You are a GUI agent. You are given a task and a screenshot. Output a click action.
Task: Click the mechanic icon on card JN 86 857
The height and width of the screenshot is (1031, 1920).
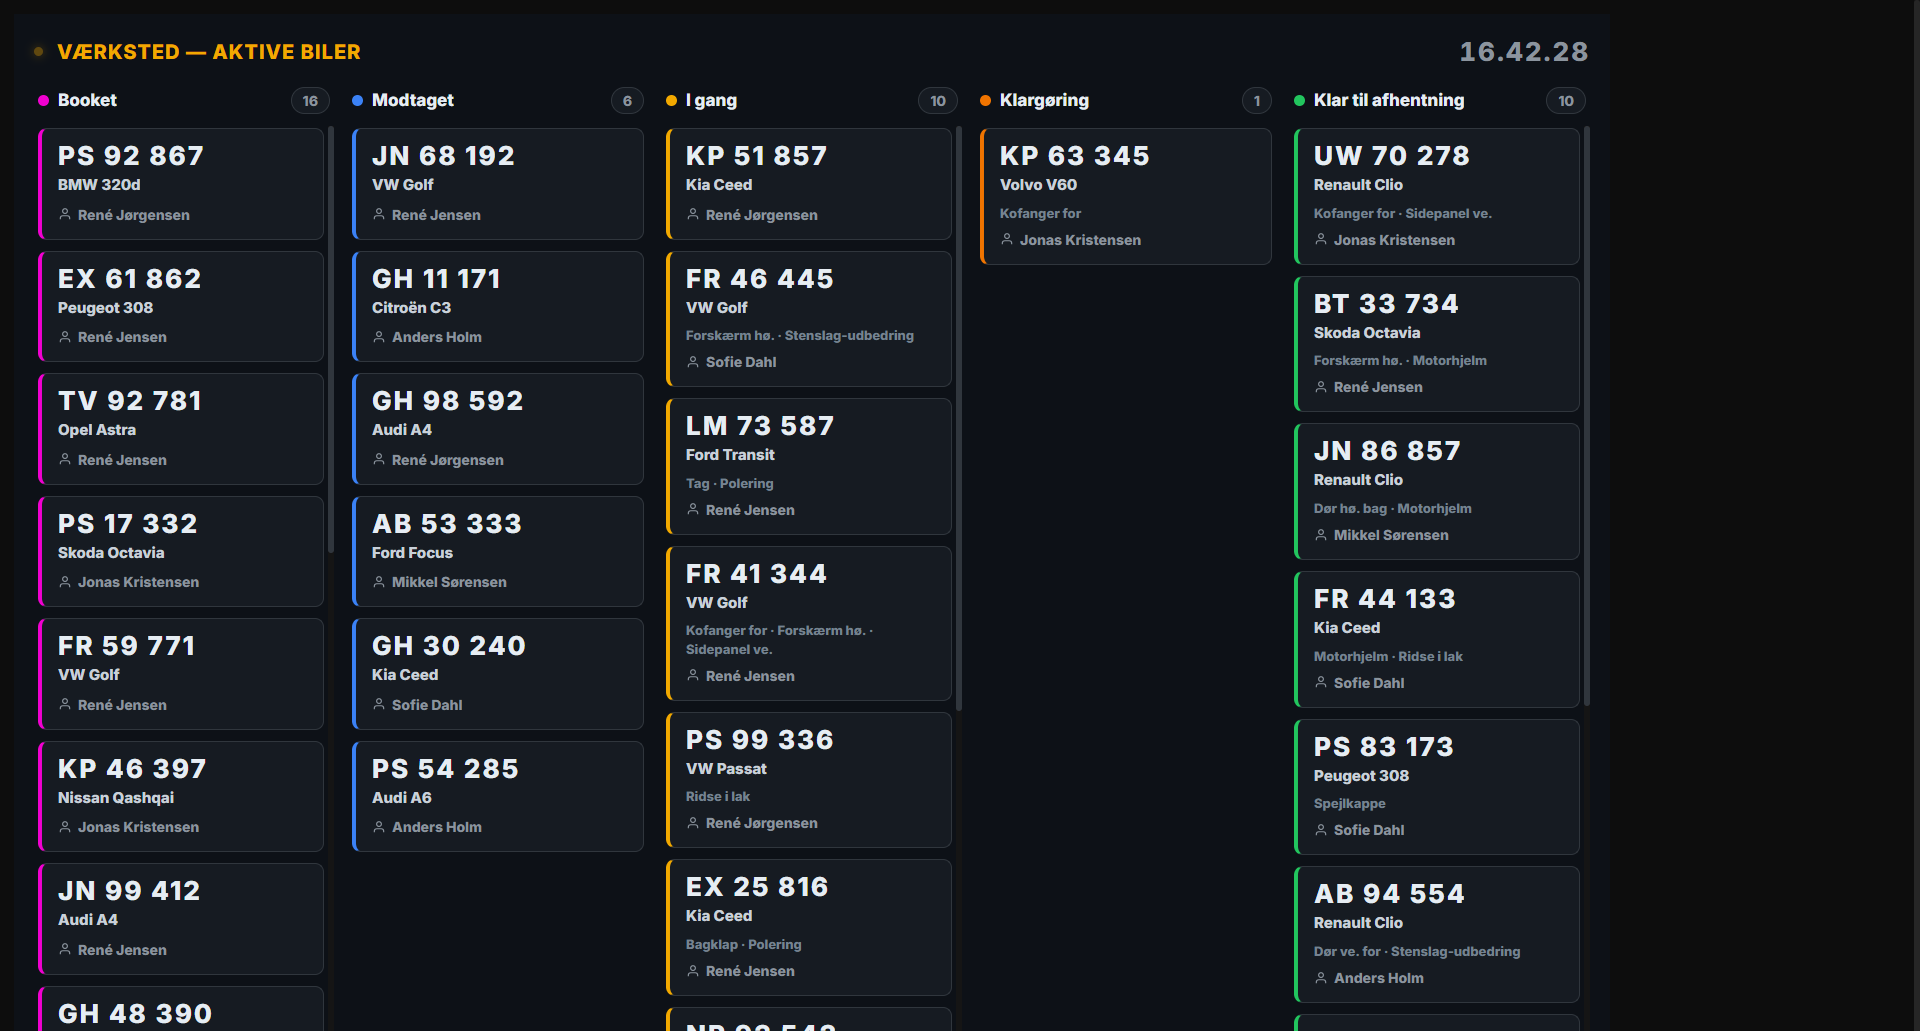pos(1321,535)
